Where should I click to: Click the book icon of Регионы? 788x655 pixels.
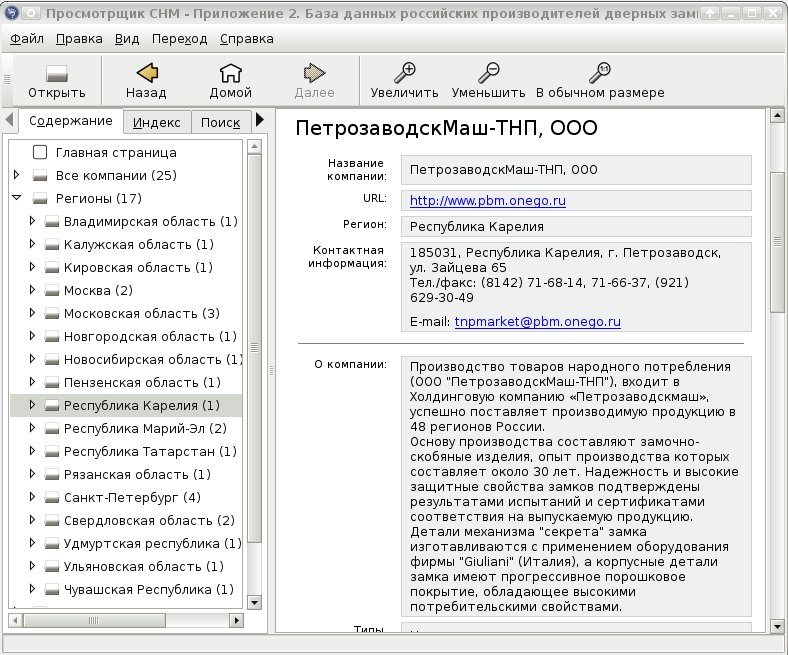pos(40,199)
